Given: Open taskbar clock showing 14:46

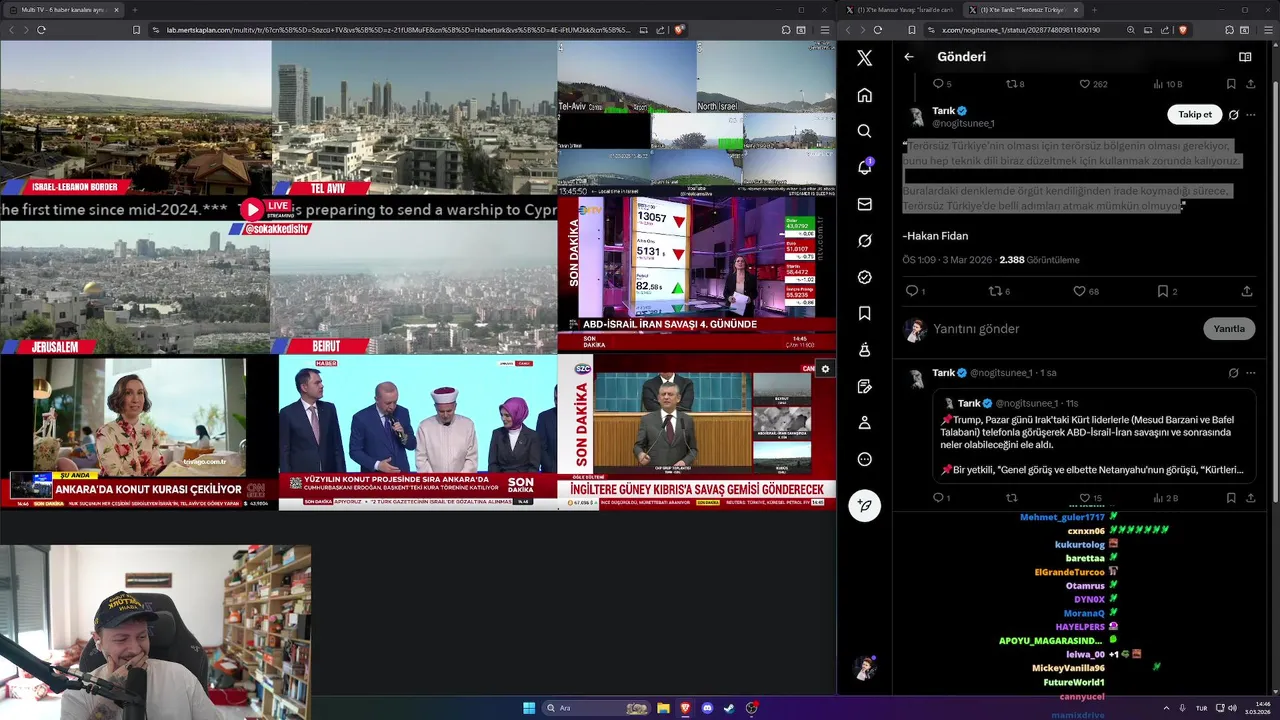Looking at the screenshot, I should click(1257, 708).
